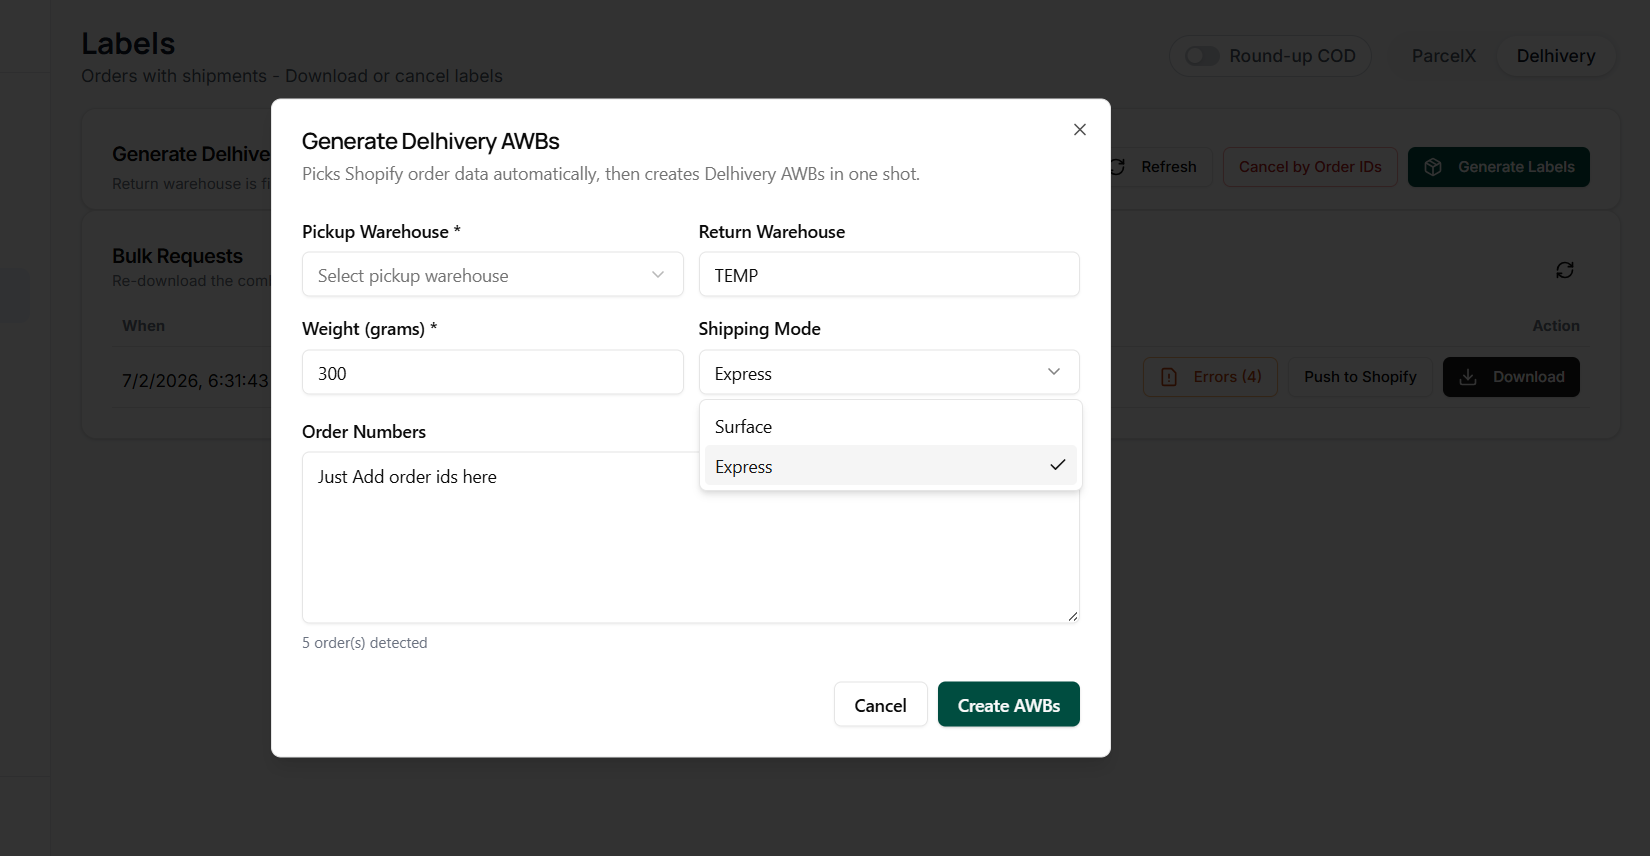
Task: Choose Surface shipping mode option
Action: (890, 426)
